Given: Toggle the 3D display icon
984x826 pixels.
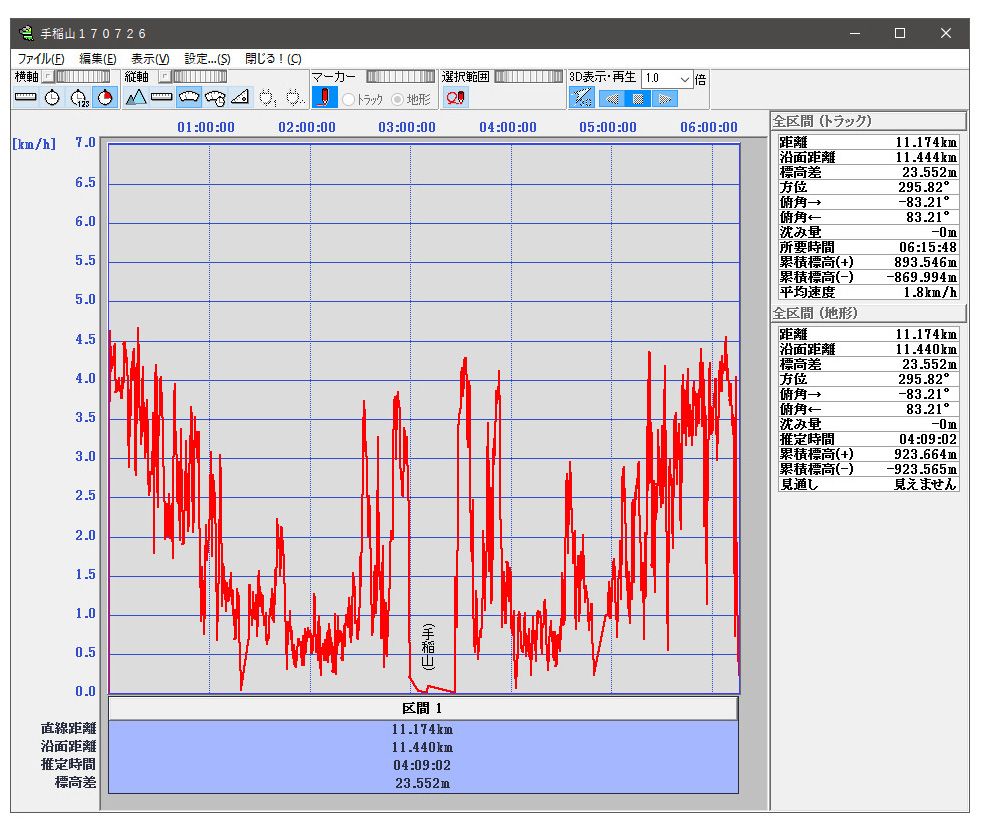Looking at the screenshot, I should pos(581,97).
